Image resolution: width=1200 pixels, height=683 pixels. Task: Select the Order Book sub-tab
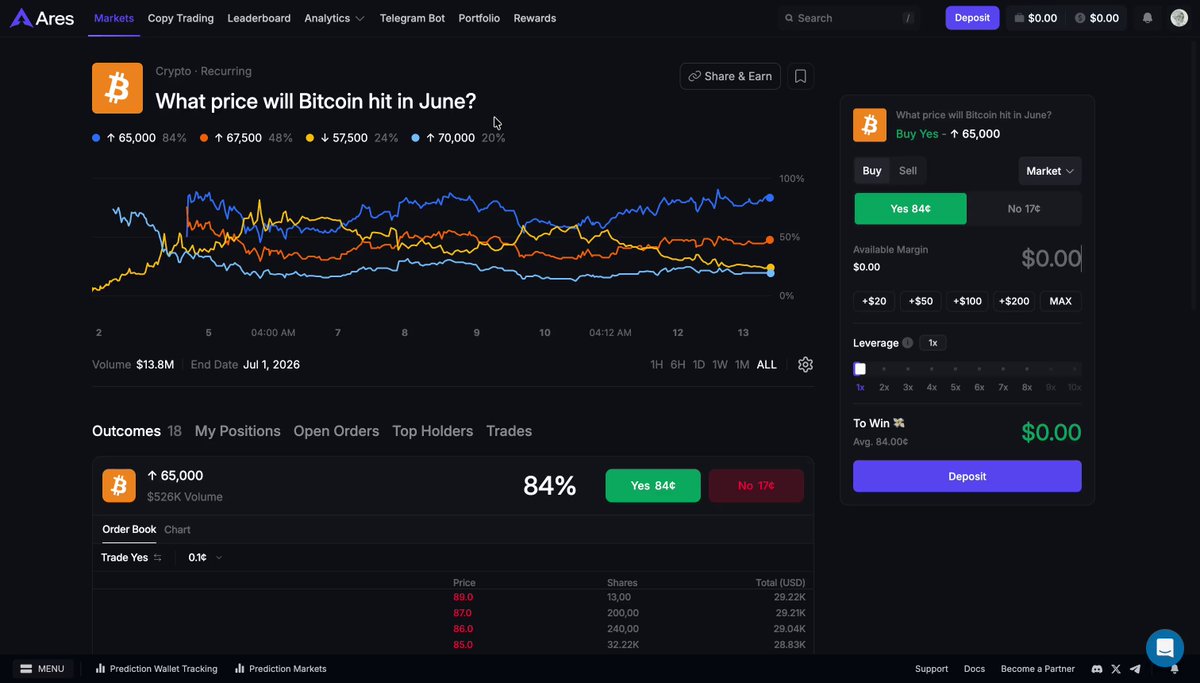[129, 530]
